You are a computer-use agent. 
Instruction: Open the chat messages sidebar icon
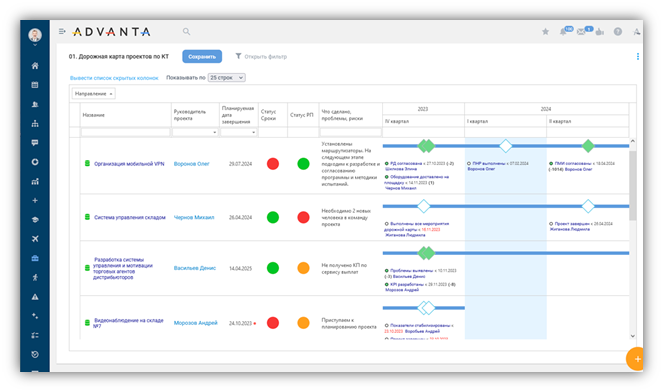pyautogui.click(x=35, y=143)
